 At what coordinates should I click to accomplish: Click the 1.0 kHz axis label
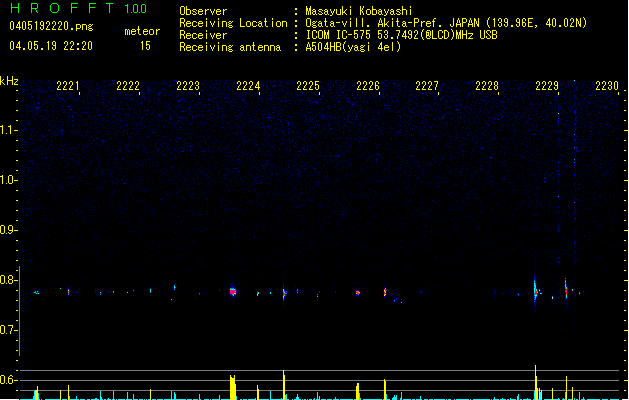[x=8, y=180]
